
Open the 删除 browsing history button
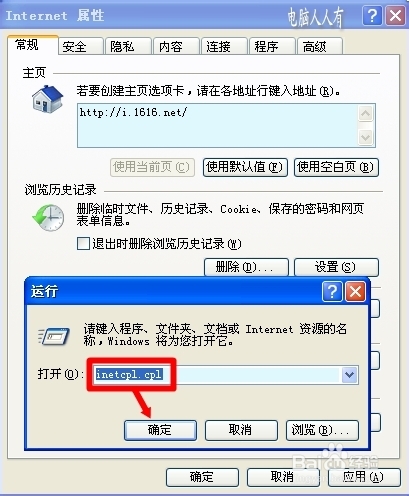click(246, 267)
